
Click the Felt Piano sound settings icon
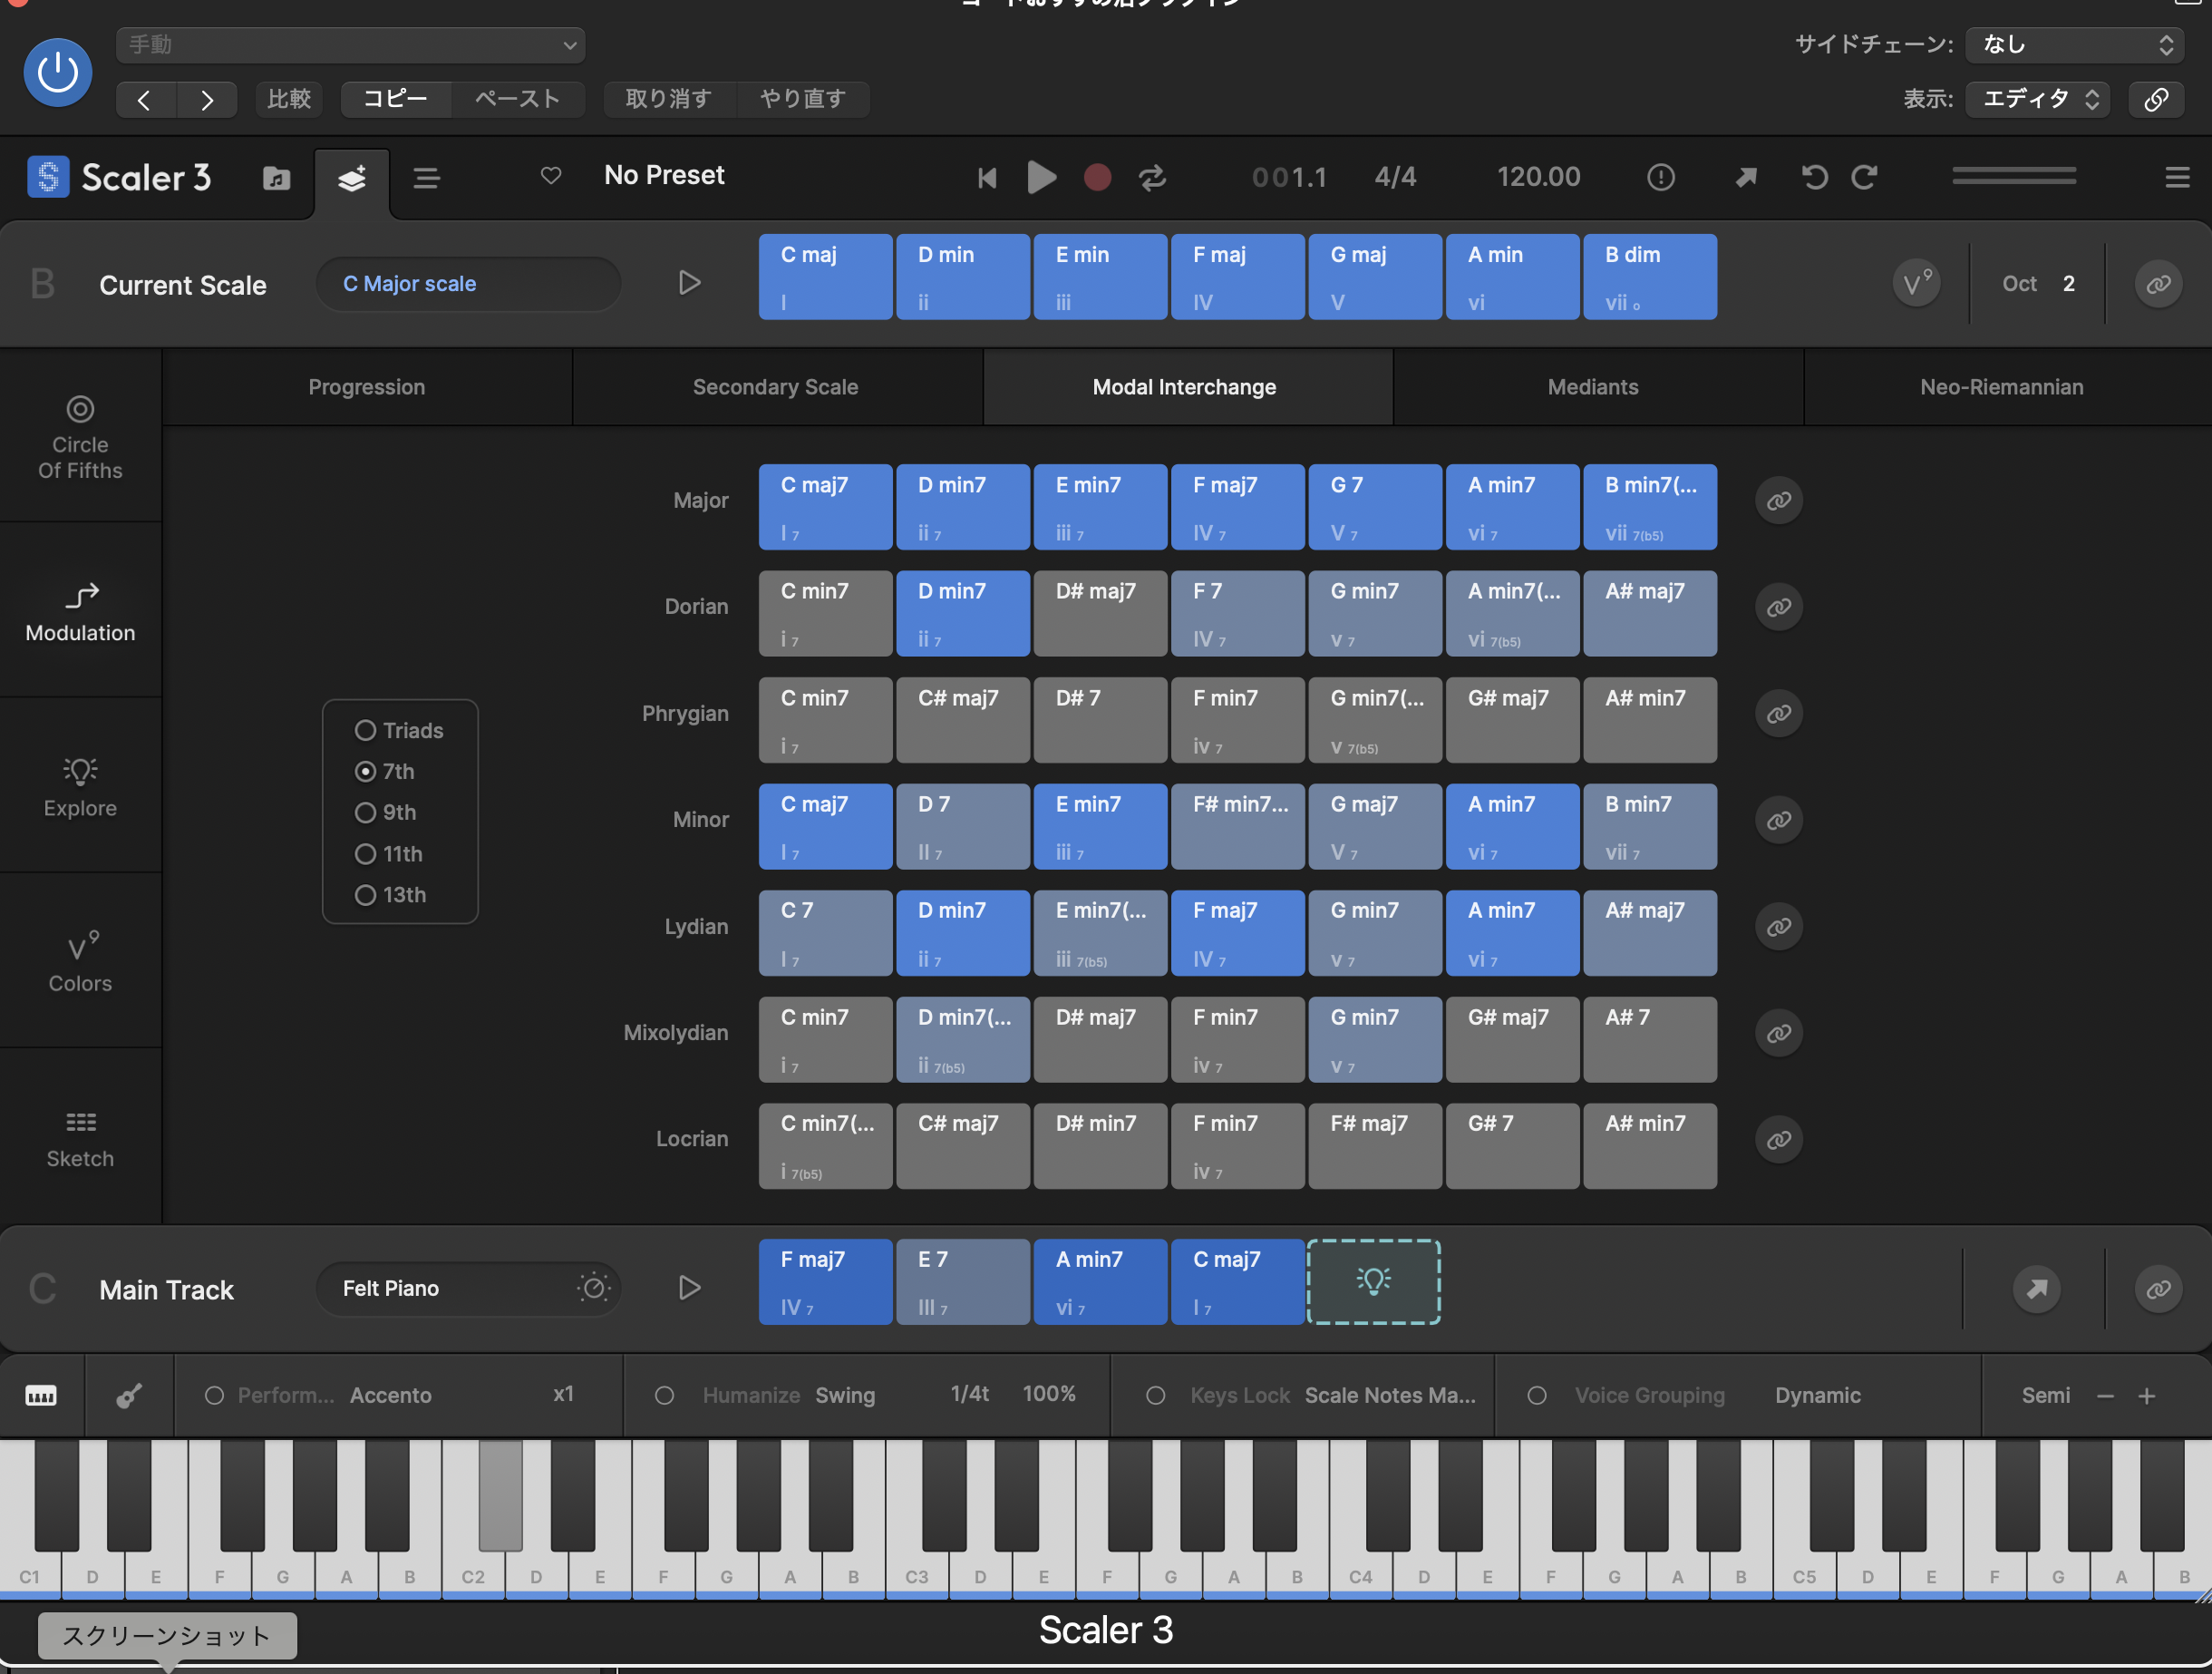(x=593, y=1287)
